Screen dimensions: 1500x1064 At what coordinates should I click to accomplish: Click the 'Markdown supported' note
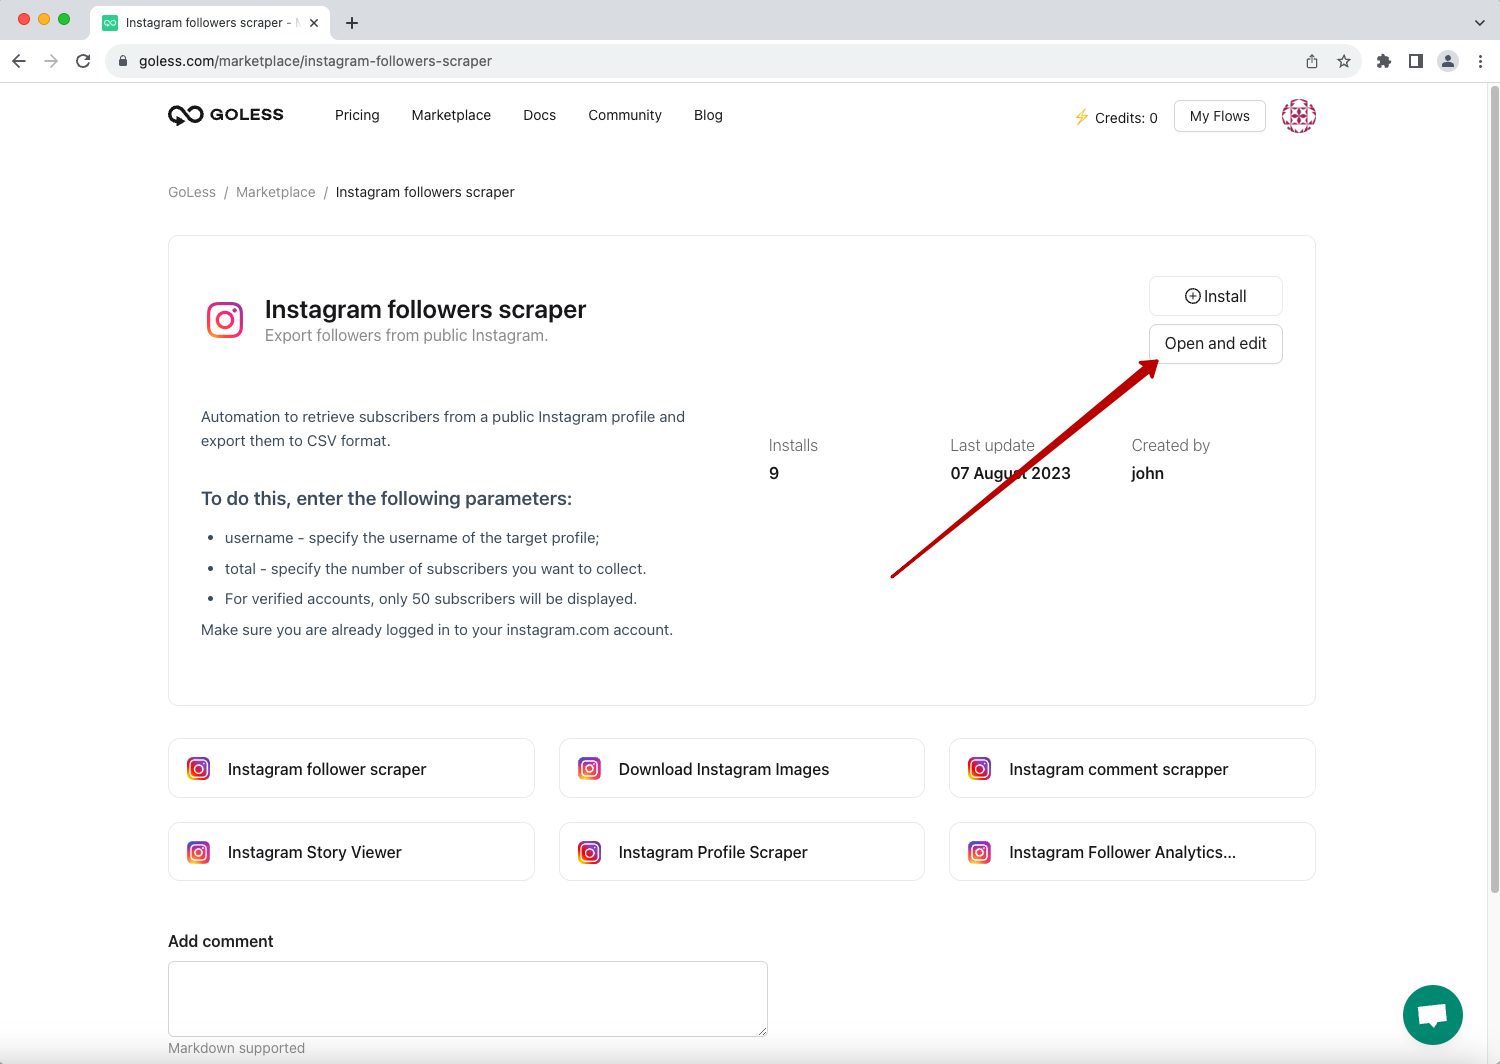[237, 1048]
